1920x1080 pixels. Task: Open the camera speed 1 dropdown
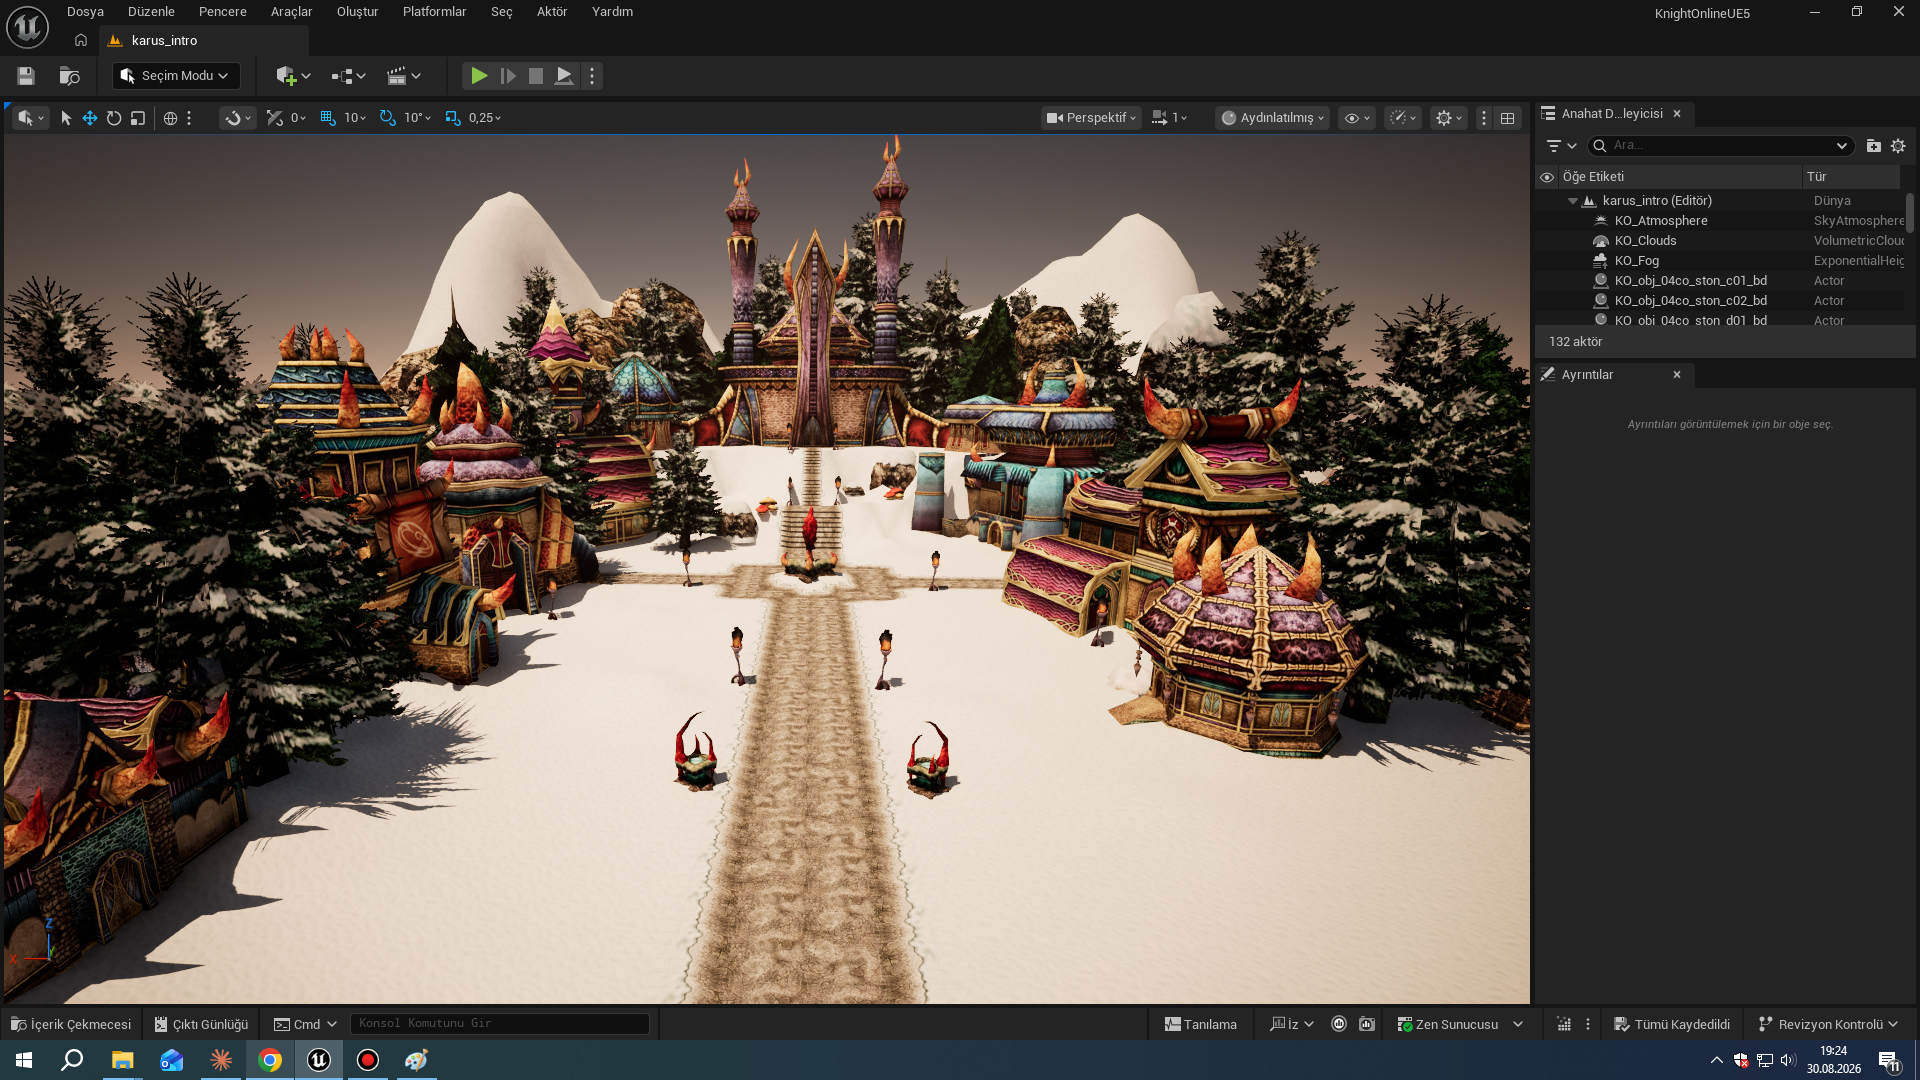[1169, 118]
